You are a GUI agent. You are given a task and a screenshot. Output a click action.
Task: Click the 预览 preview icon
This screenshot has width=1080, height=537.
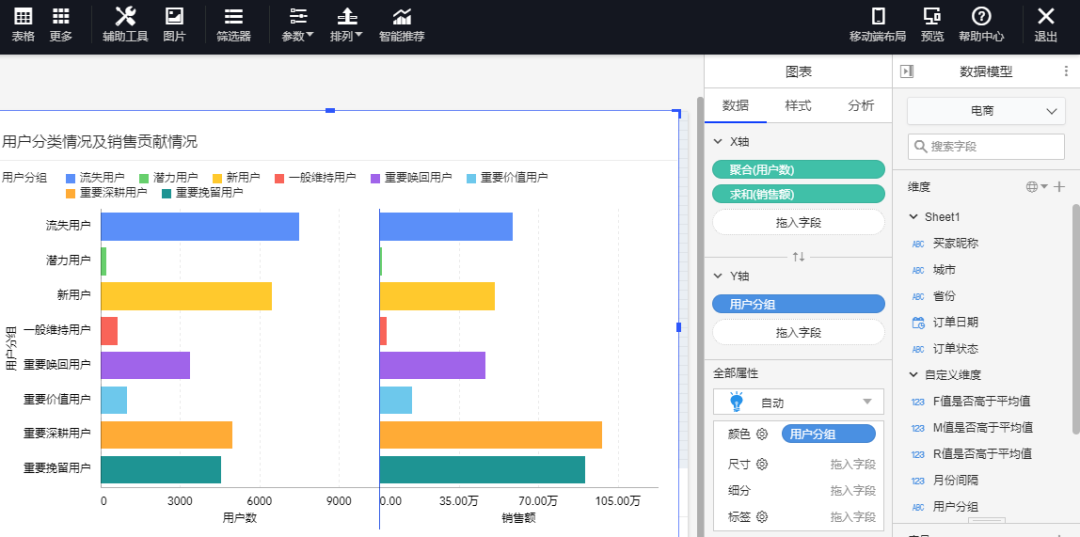point(932,24)
